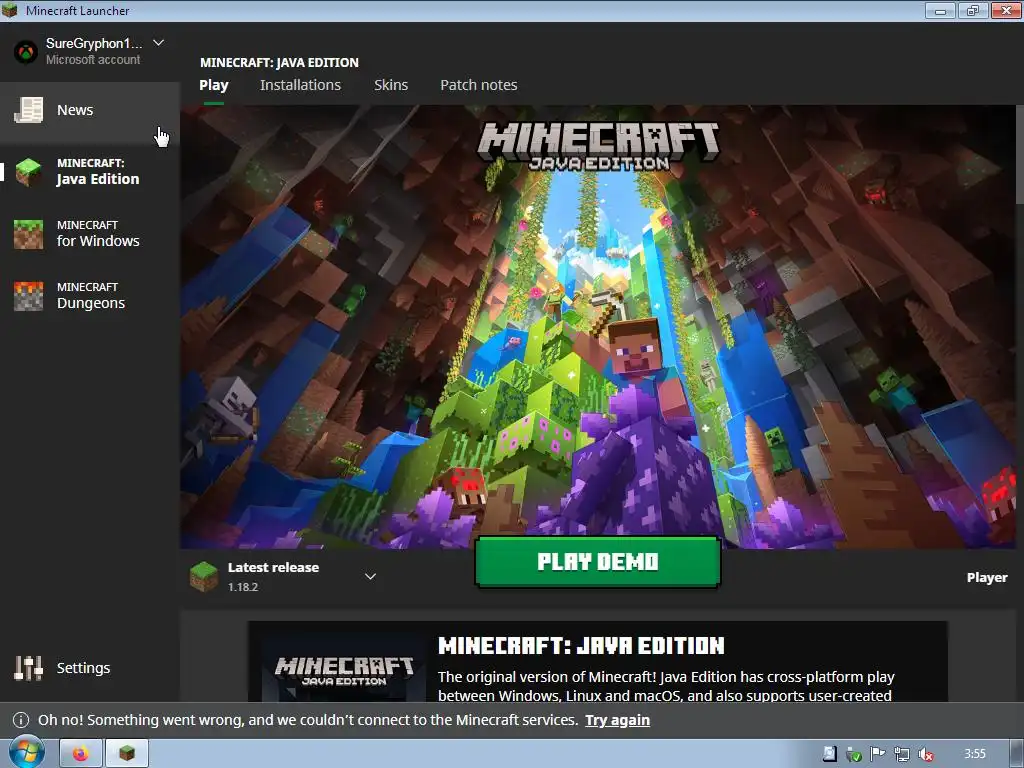Click Minecraft Launcher taskbar icon
The image size is (1024, 768).
(127, 754)
